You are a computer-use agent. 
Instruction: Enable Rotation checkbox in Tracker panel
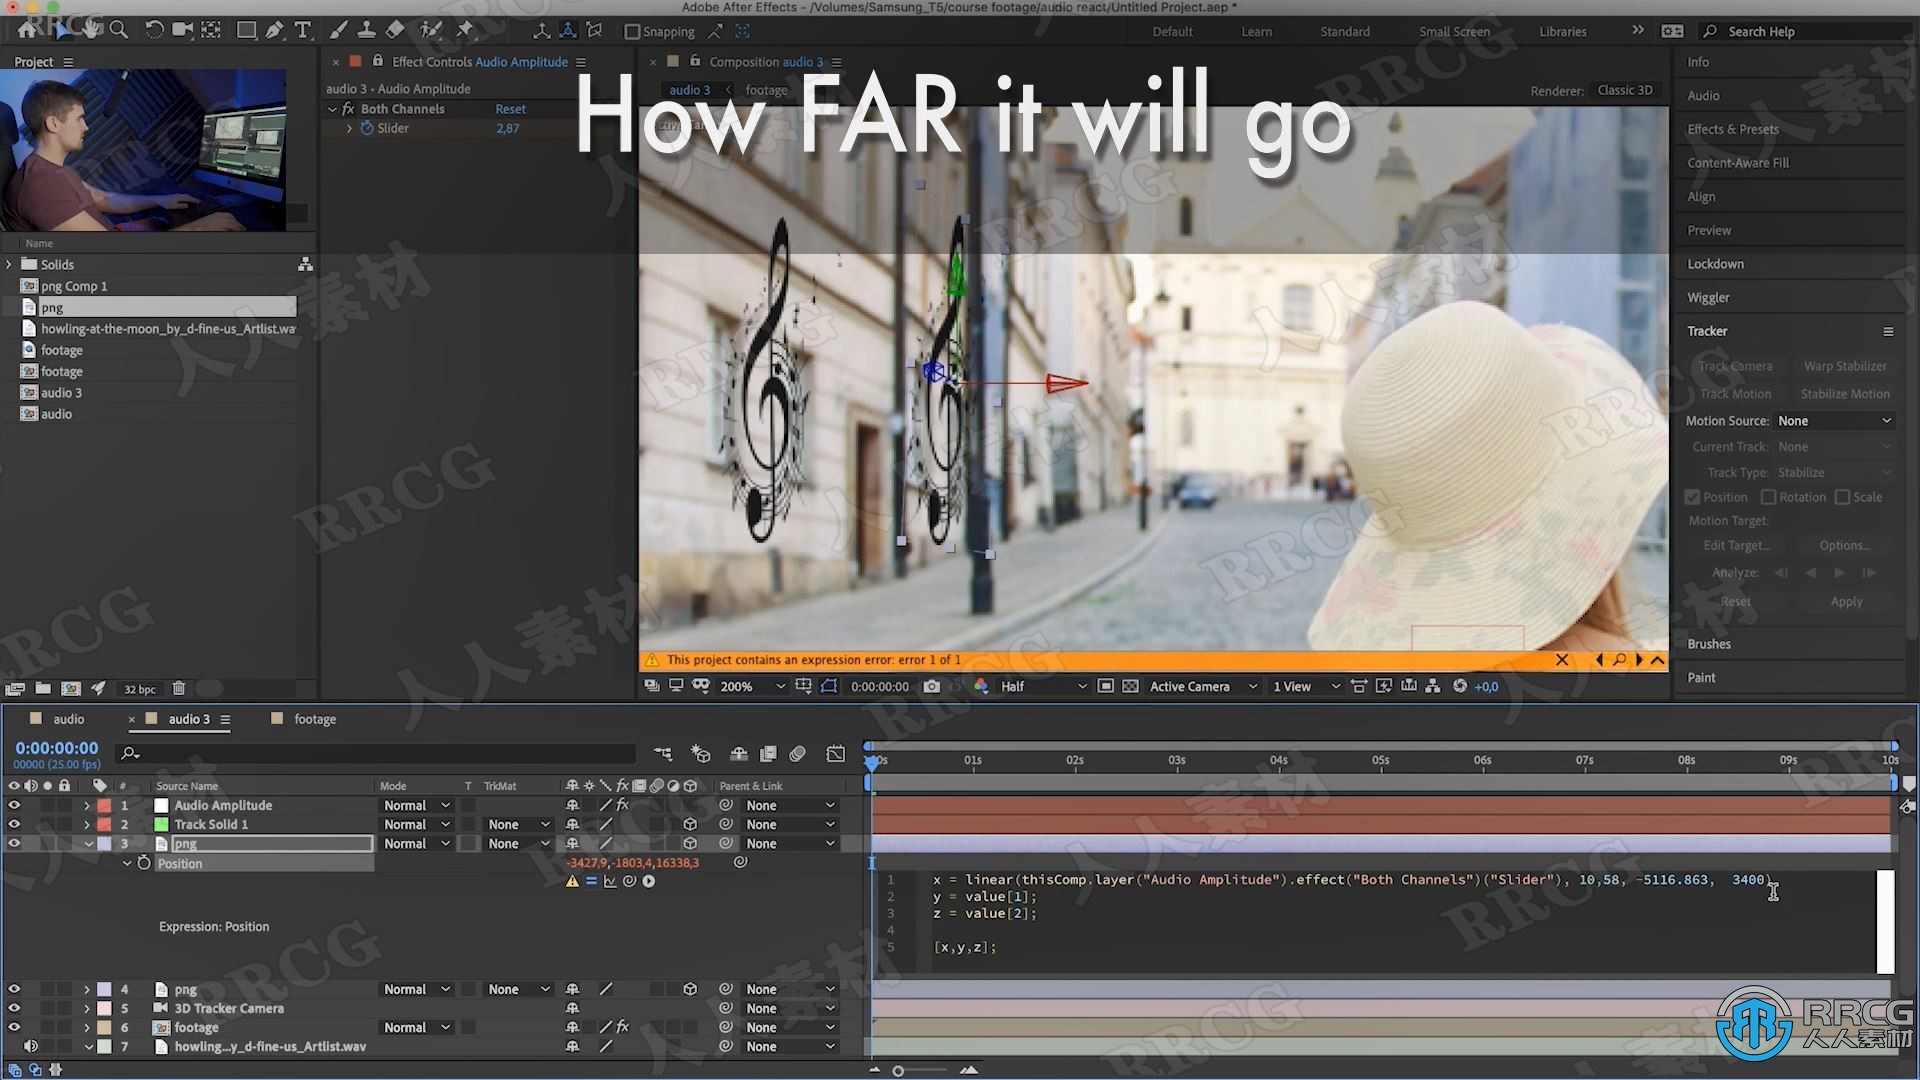point(1767,497)
